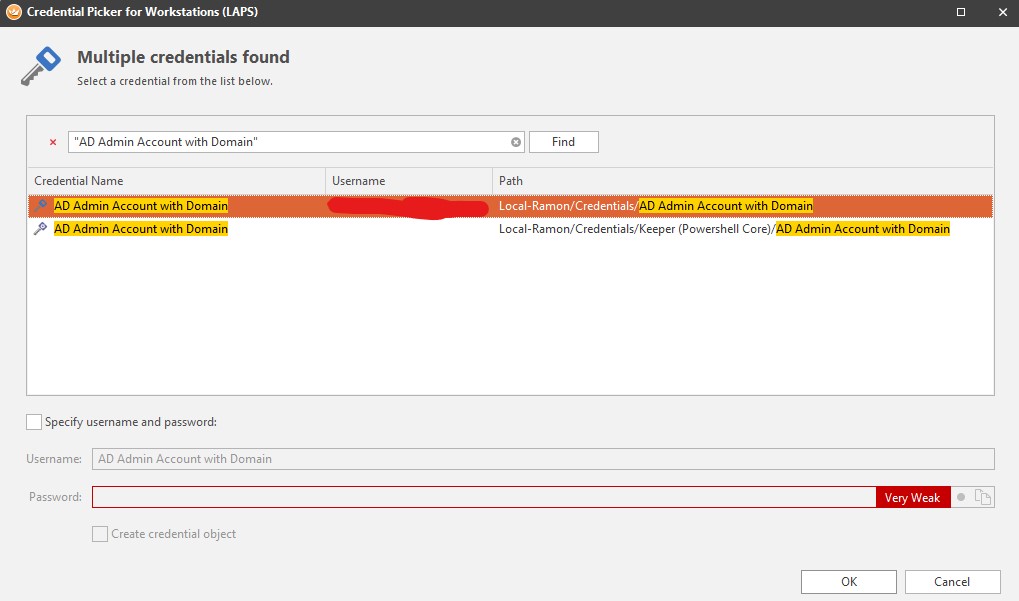
Task: Click into the credential search text field
Action: (290, 142)
